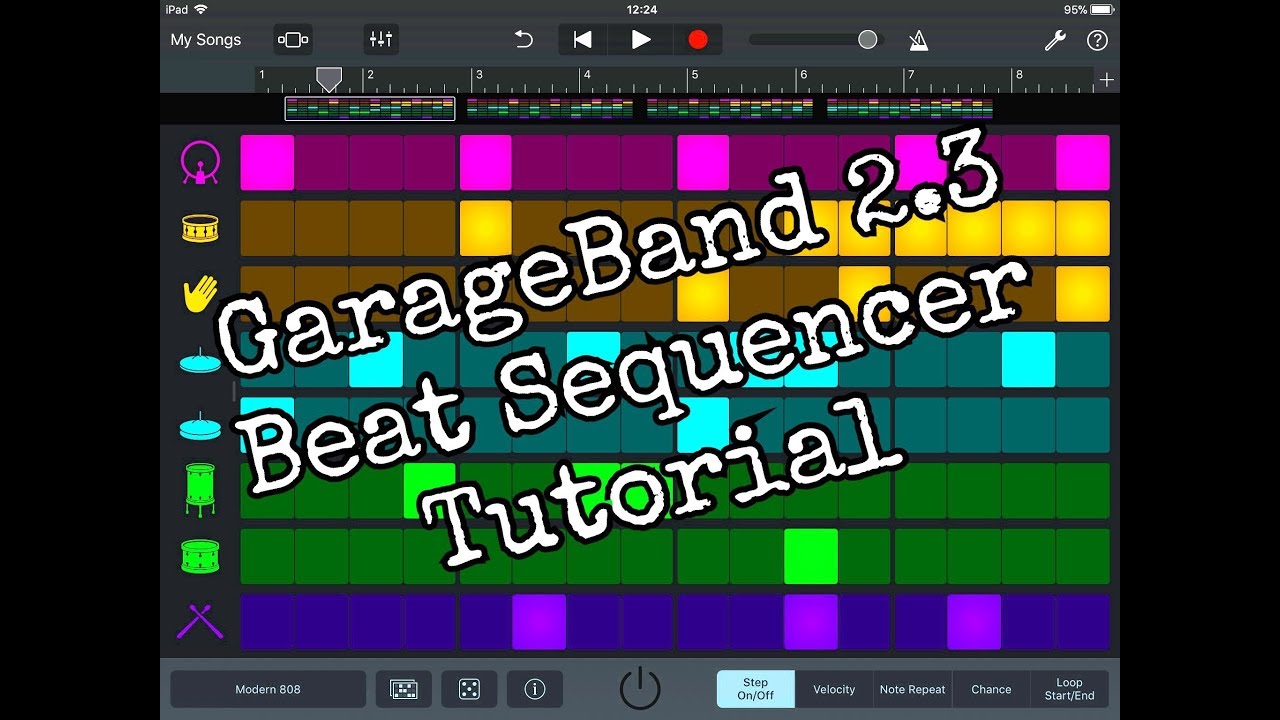Select the kick drum row icon
This screenshot has width=1280, height=720.
200,163
